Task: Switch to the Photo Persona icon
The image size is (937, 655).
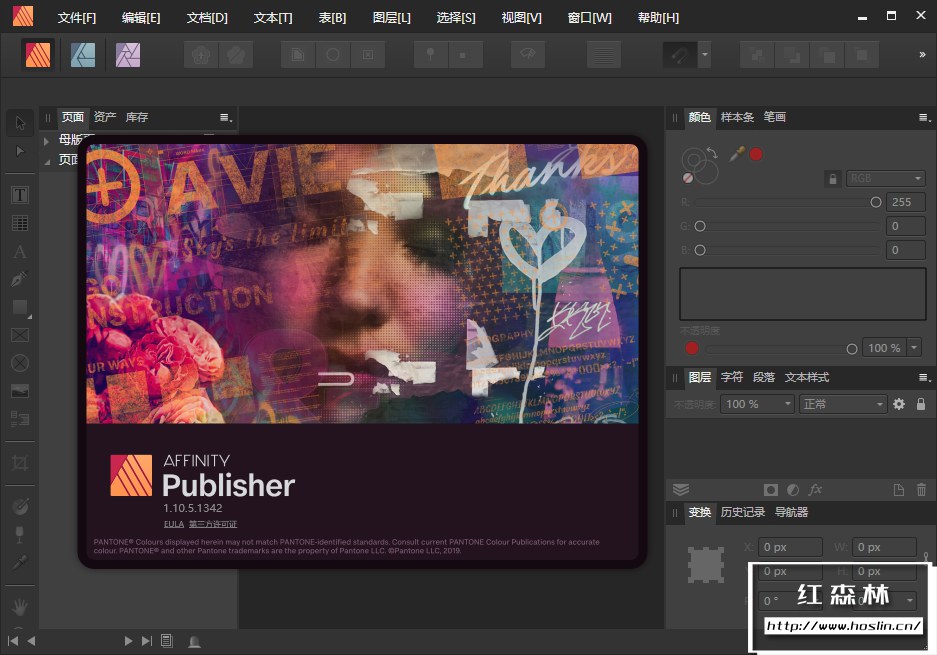Action: tap(128, 55)
